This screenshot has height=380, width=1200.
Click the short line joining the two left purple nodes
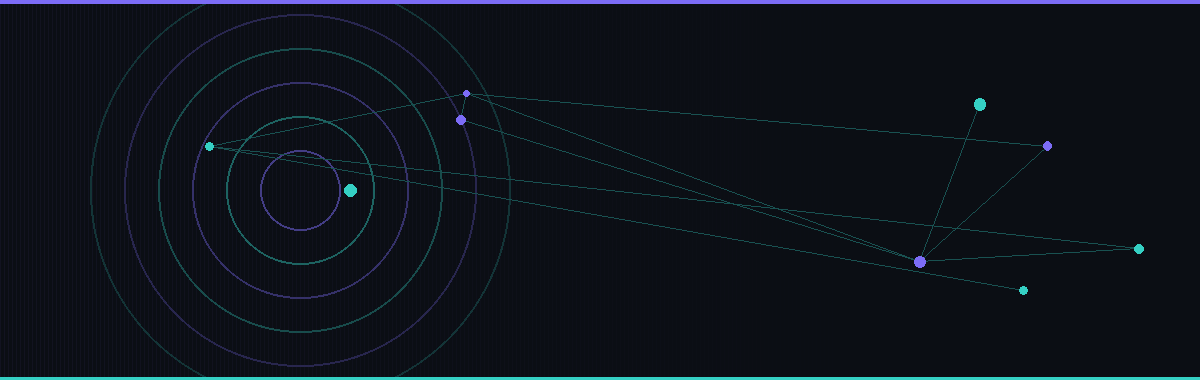tap(463, 107)
